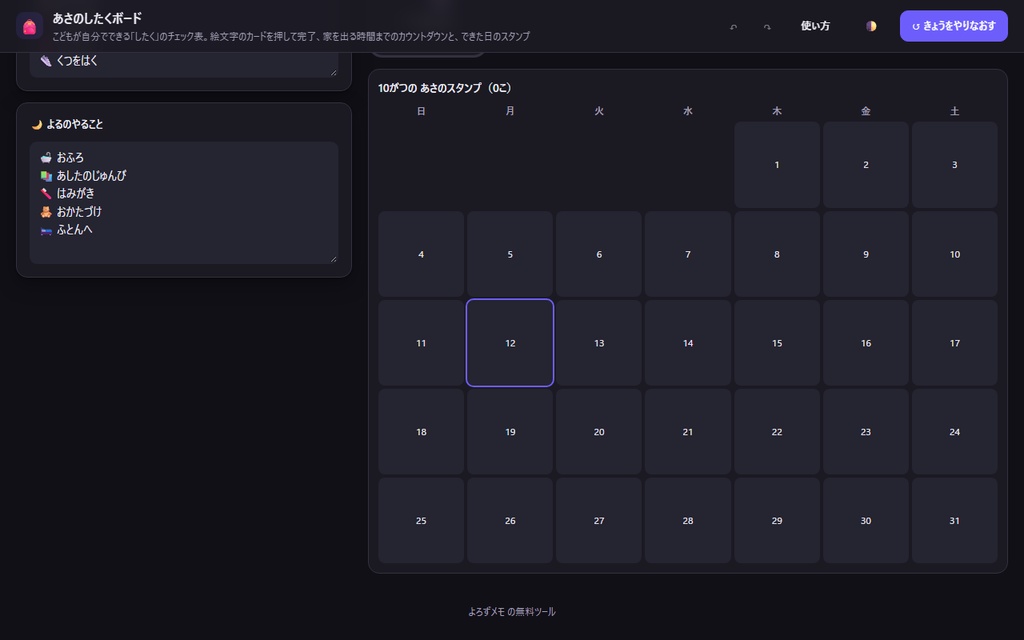Click the 土 weekday column header

954,111
